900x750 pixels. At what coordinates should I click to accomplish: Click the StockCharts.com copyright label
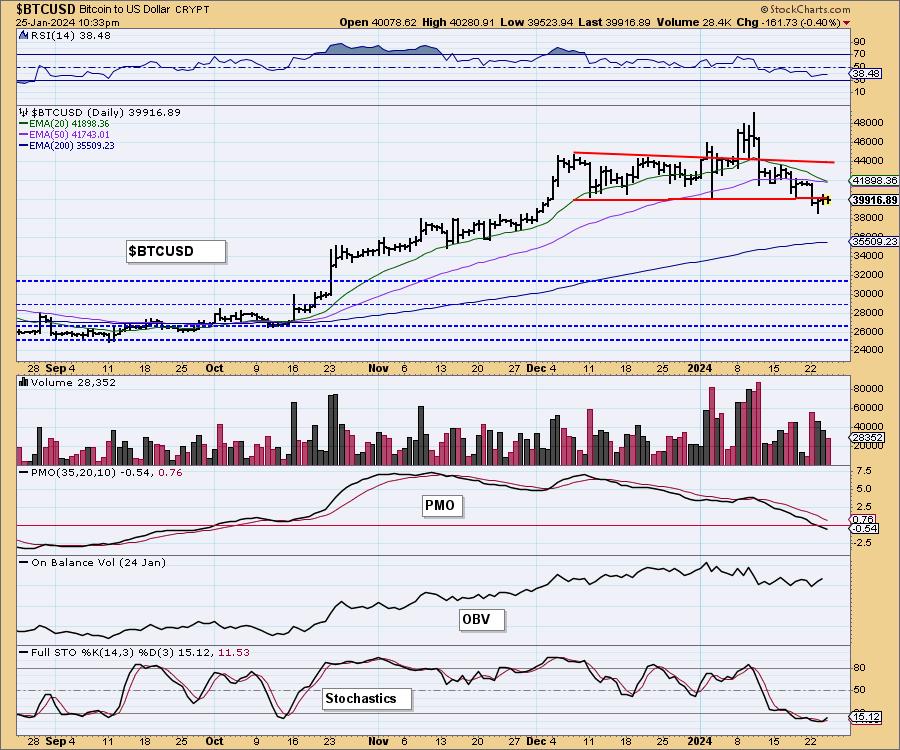tap(806, 9)
